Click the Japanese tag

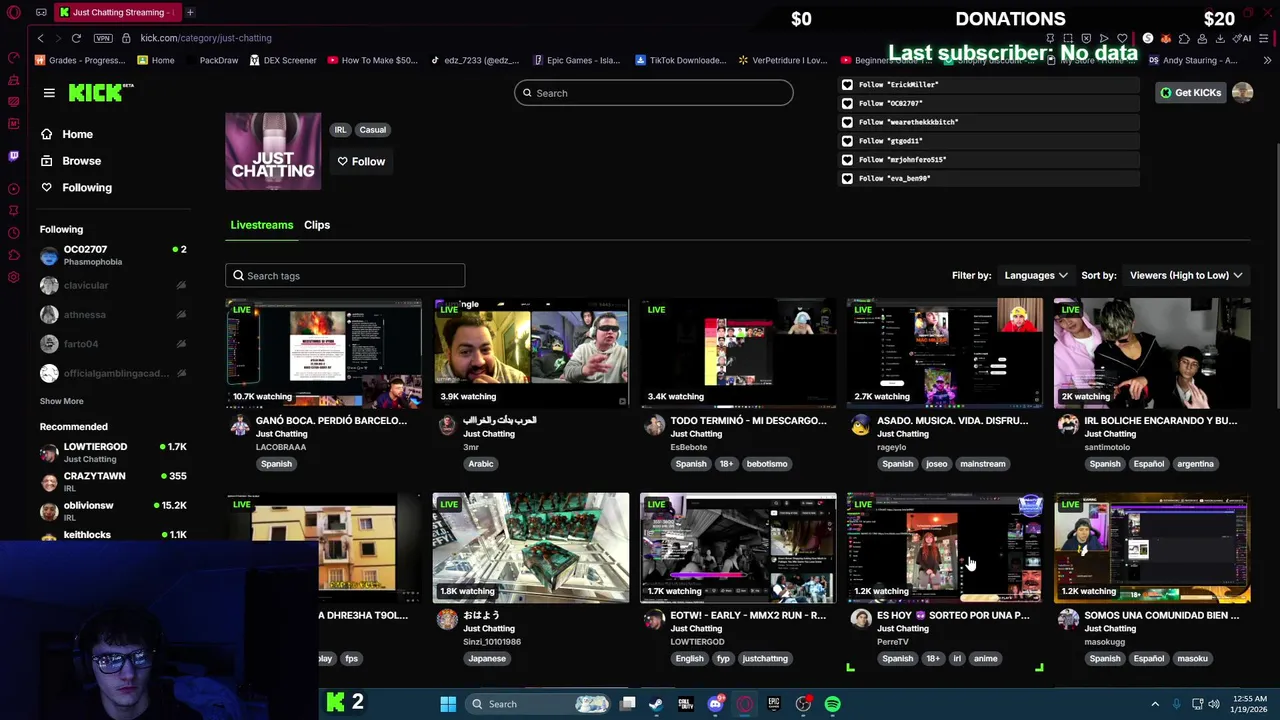click(x=488, y=659)
